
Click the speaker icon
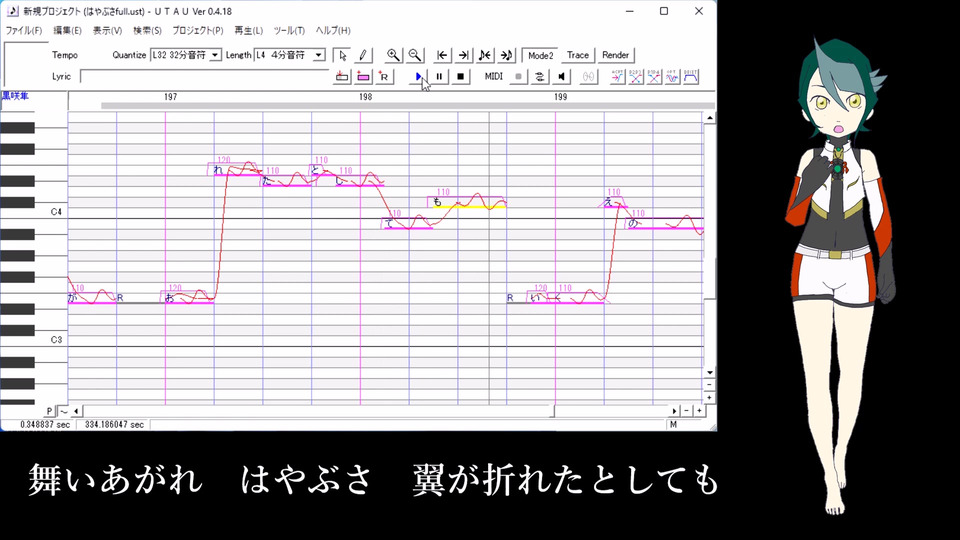pos(561,77)
